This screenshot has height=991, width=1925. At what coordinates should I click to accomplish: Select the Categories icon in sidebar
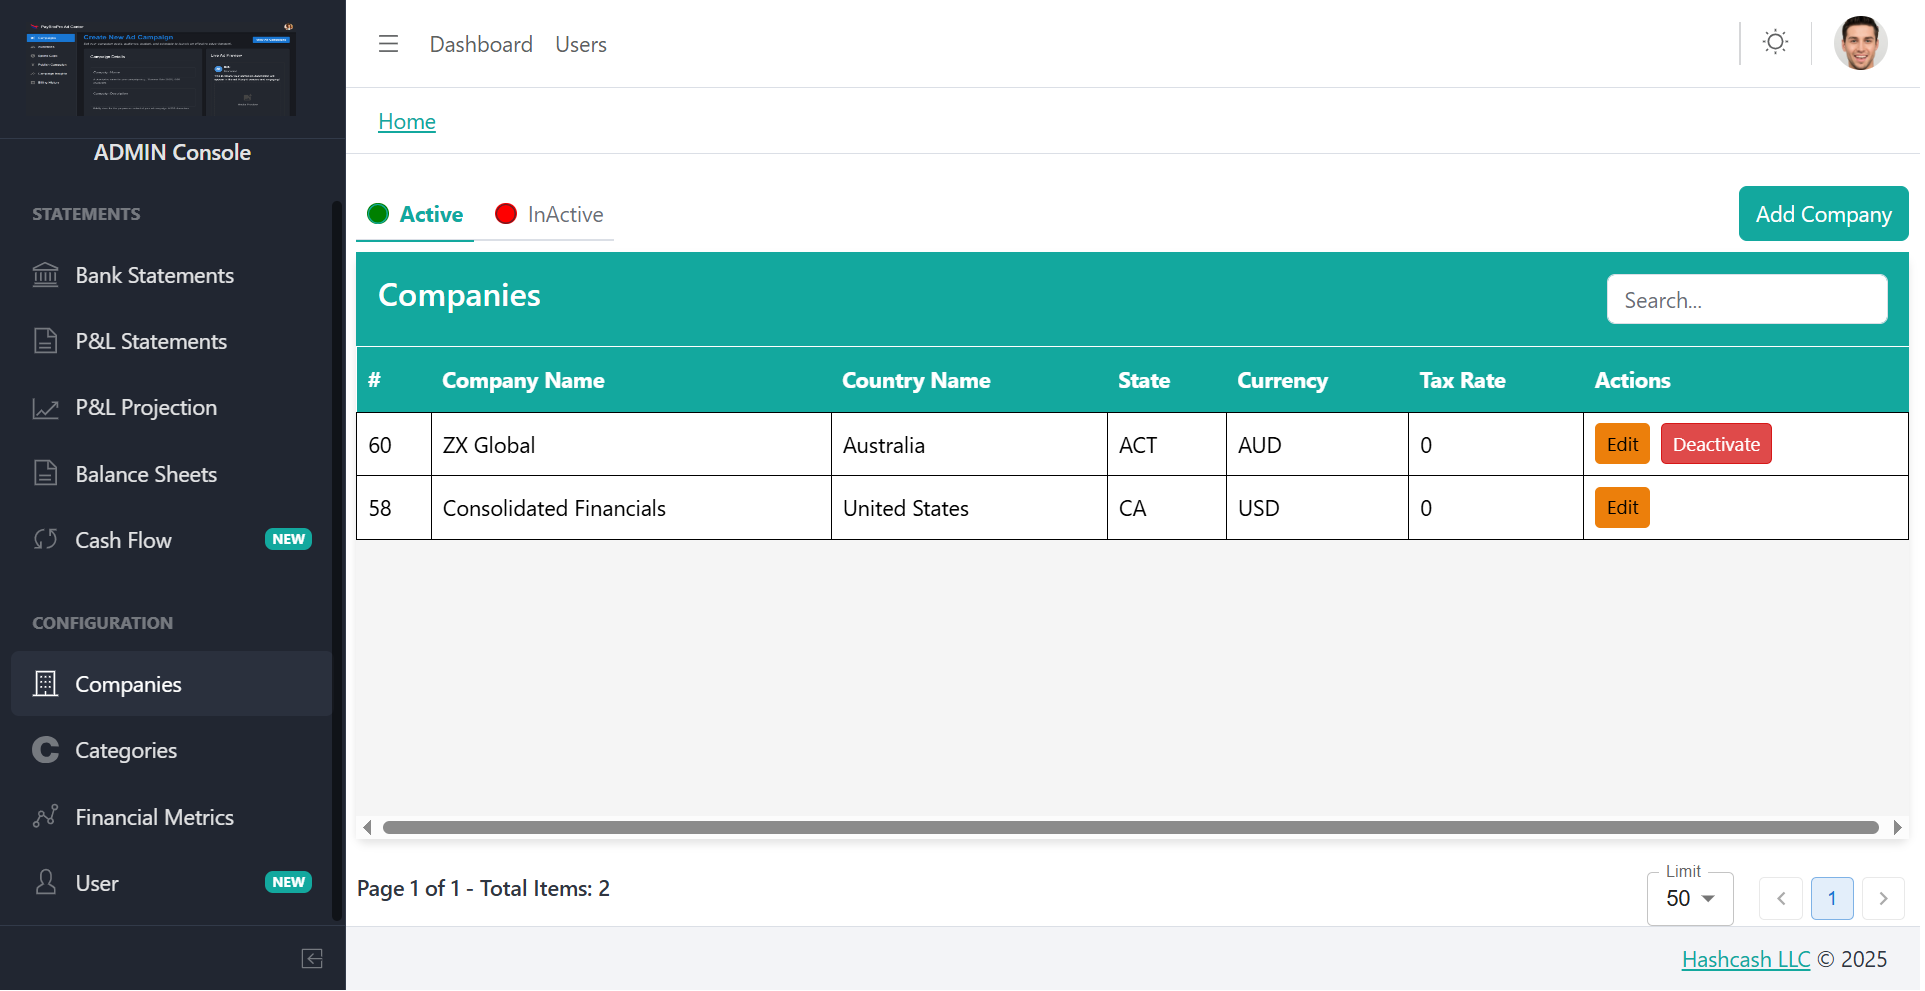point(46,750)
